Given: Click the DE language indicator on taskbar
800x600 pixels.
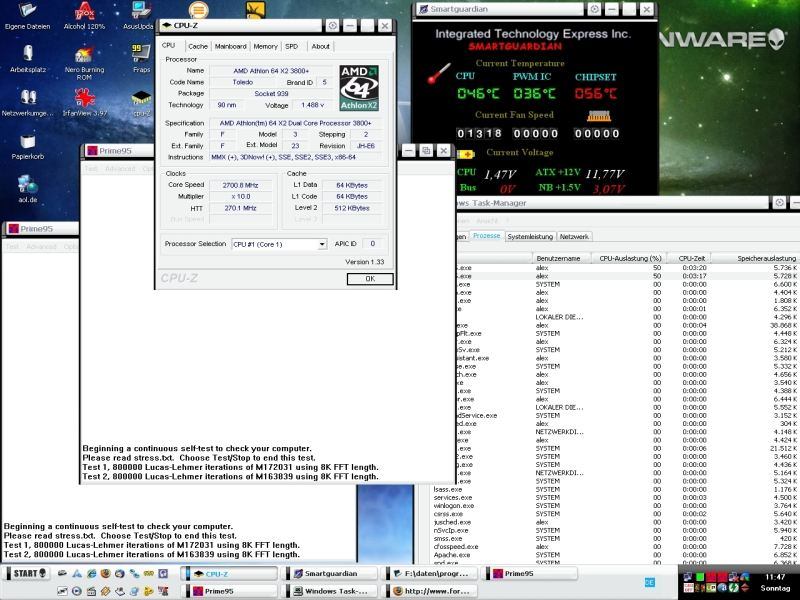Looking at the screenshot, I should (649, 582).
